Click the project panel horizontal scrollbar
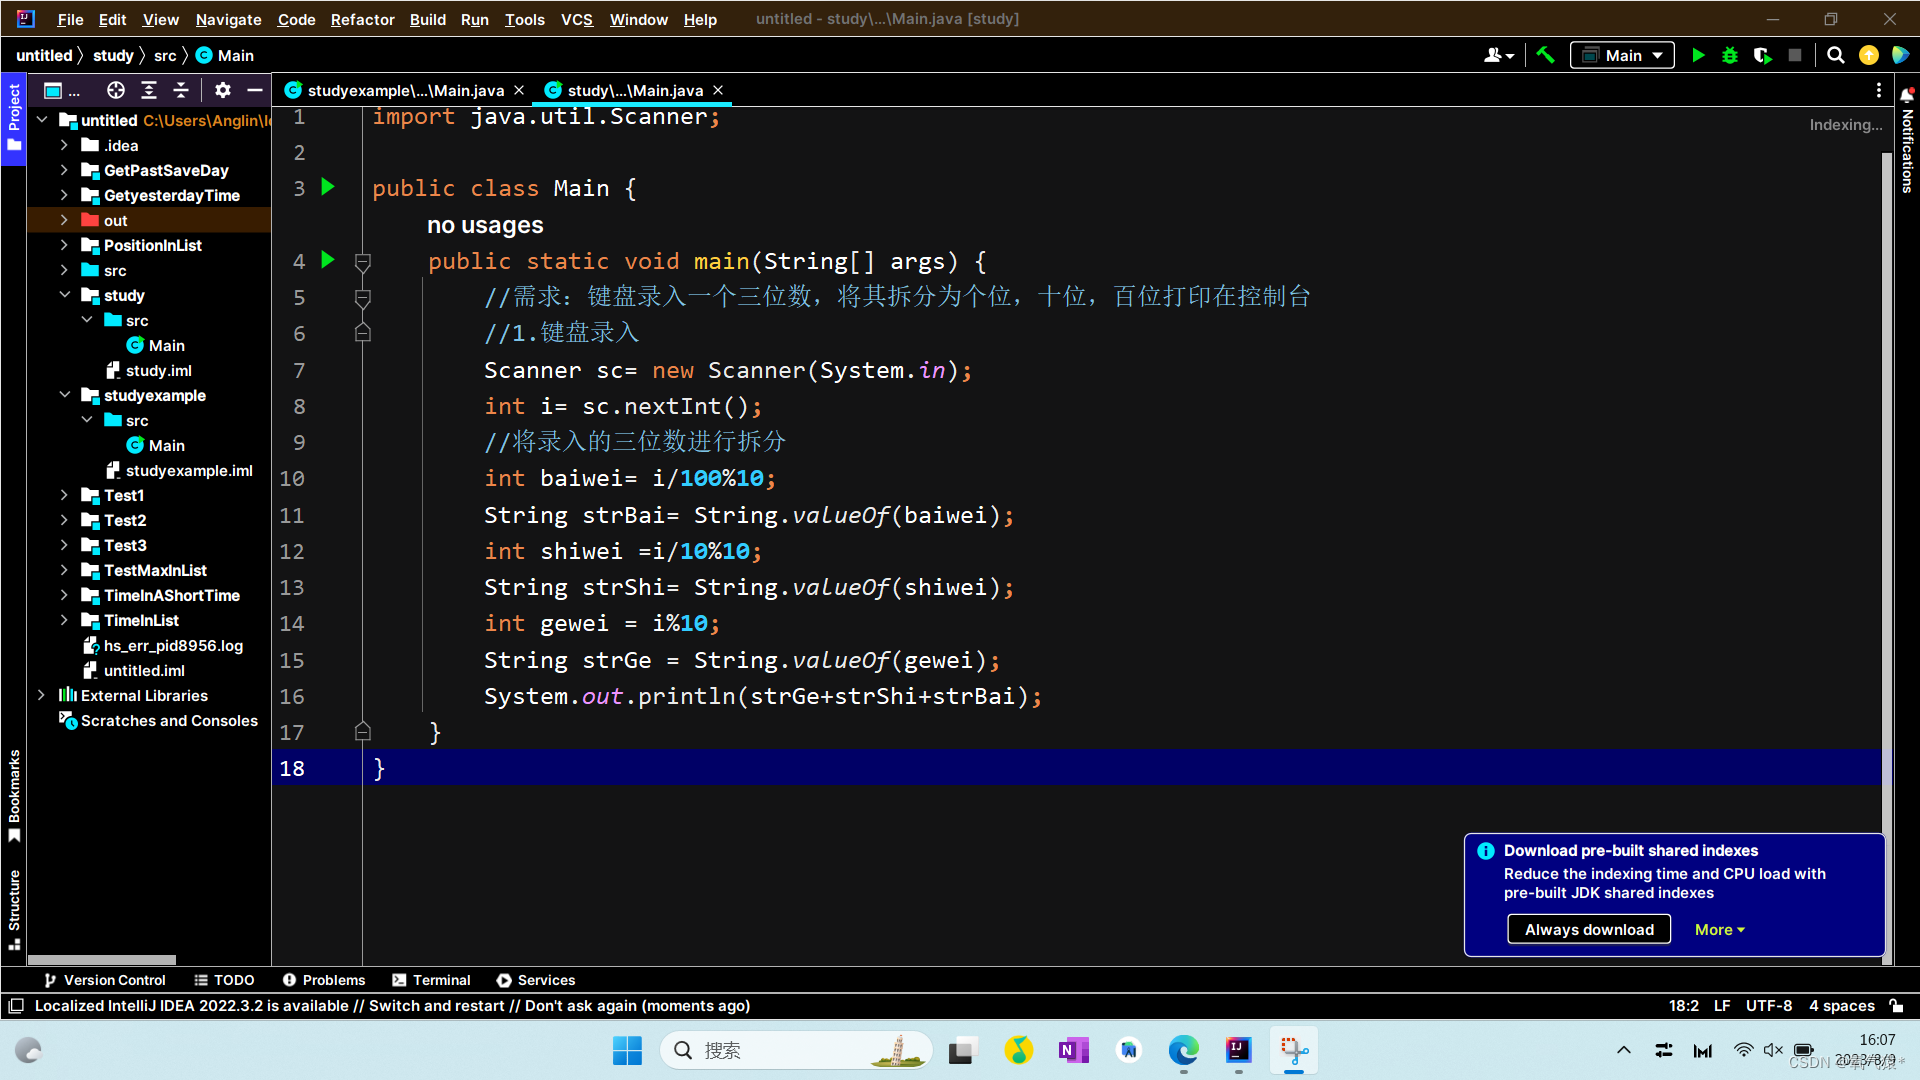1920x1080 pixels. [103, 959]
